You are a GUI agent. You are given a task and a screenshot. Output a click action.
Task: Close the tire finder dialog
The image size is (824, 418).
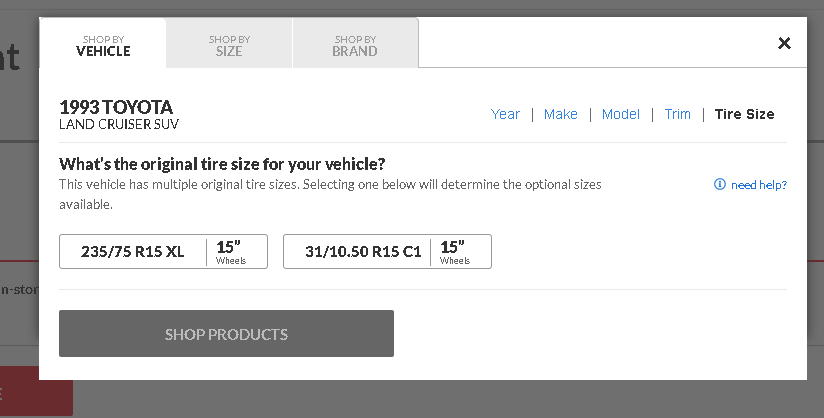point(784,43)
